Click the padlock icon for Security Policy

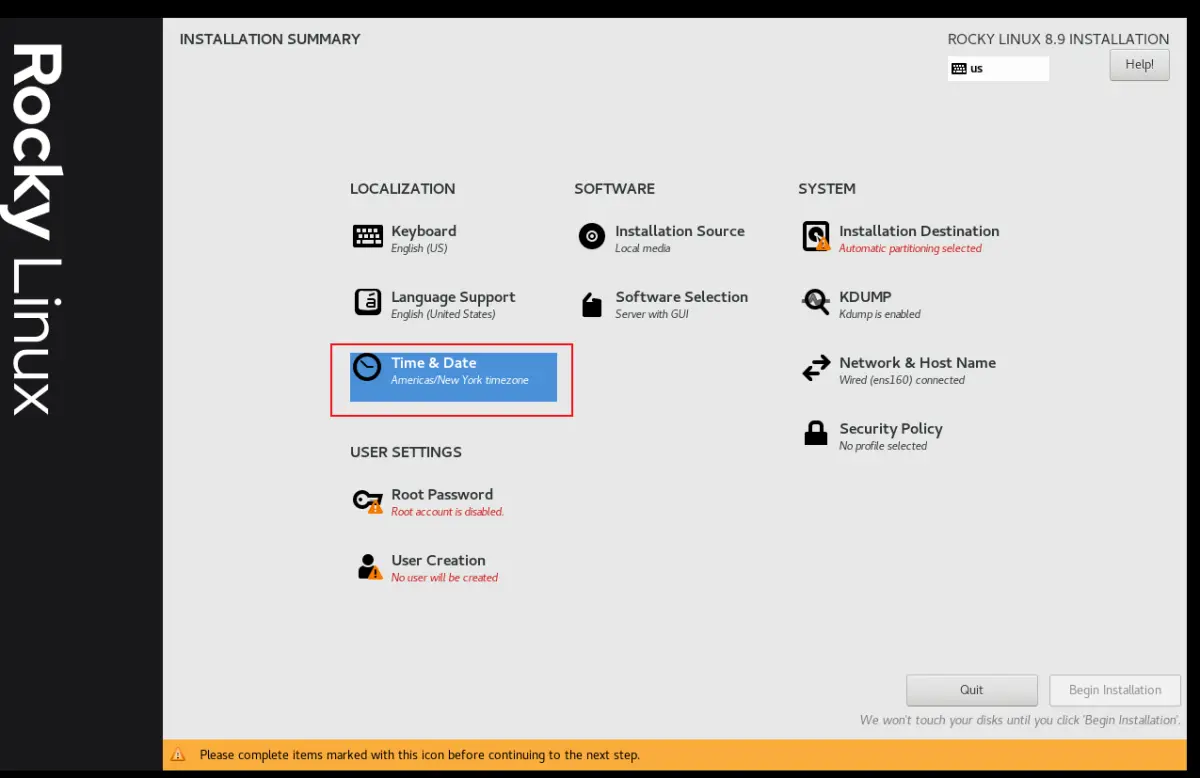[816, 433]
